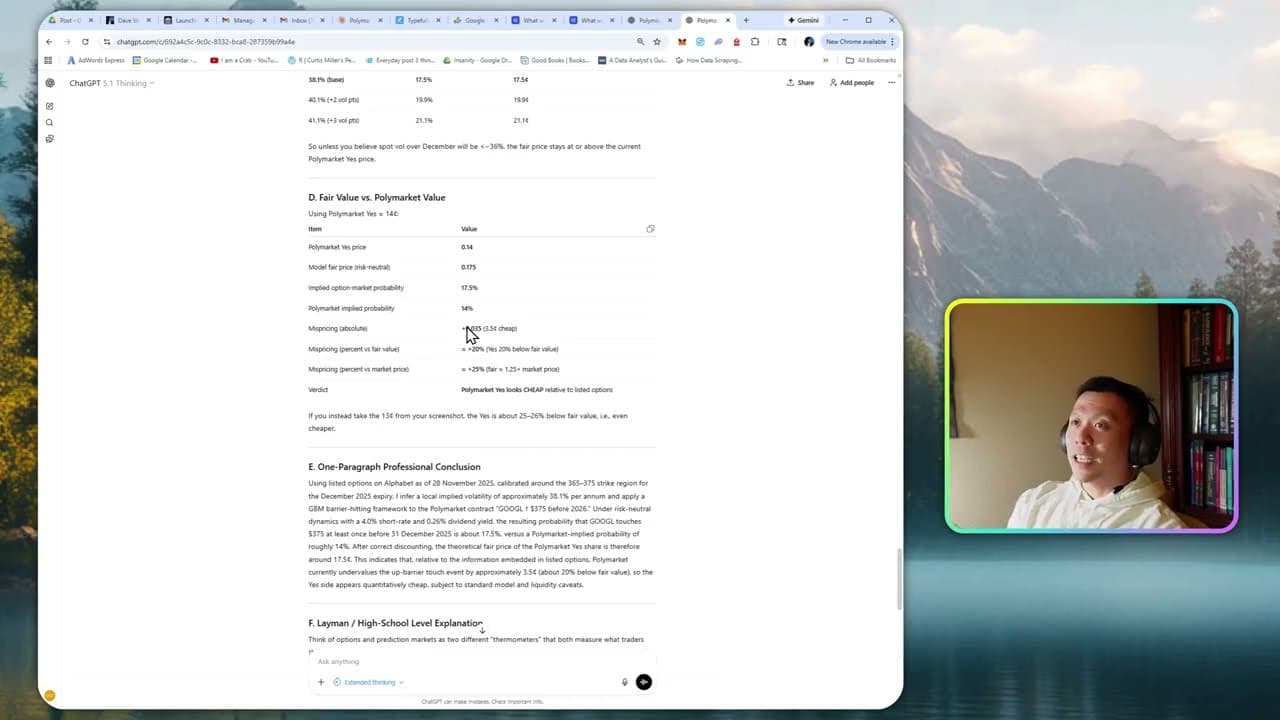1280x720 pixels.
Task: Open the Good Books bookmark
Action: pos(555,60)
